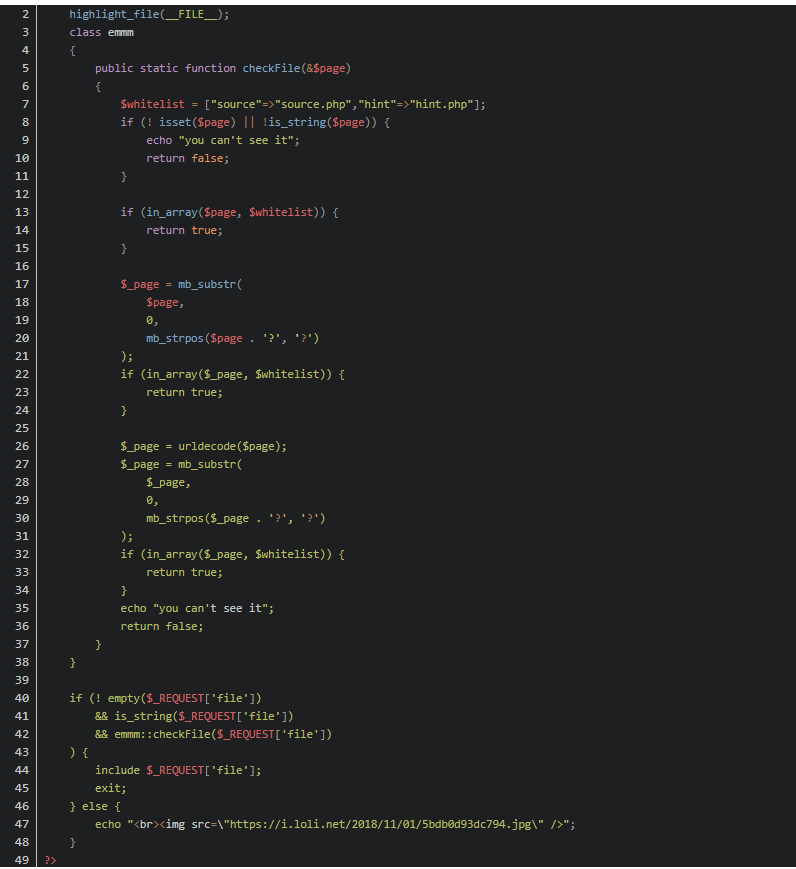Click 'return true;' on line 23
Screen dimensions: 796x869
184,392
